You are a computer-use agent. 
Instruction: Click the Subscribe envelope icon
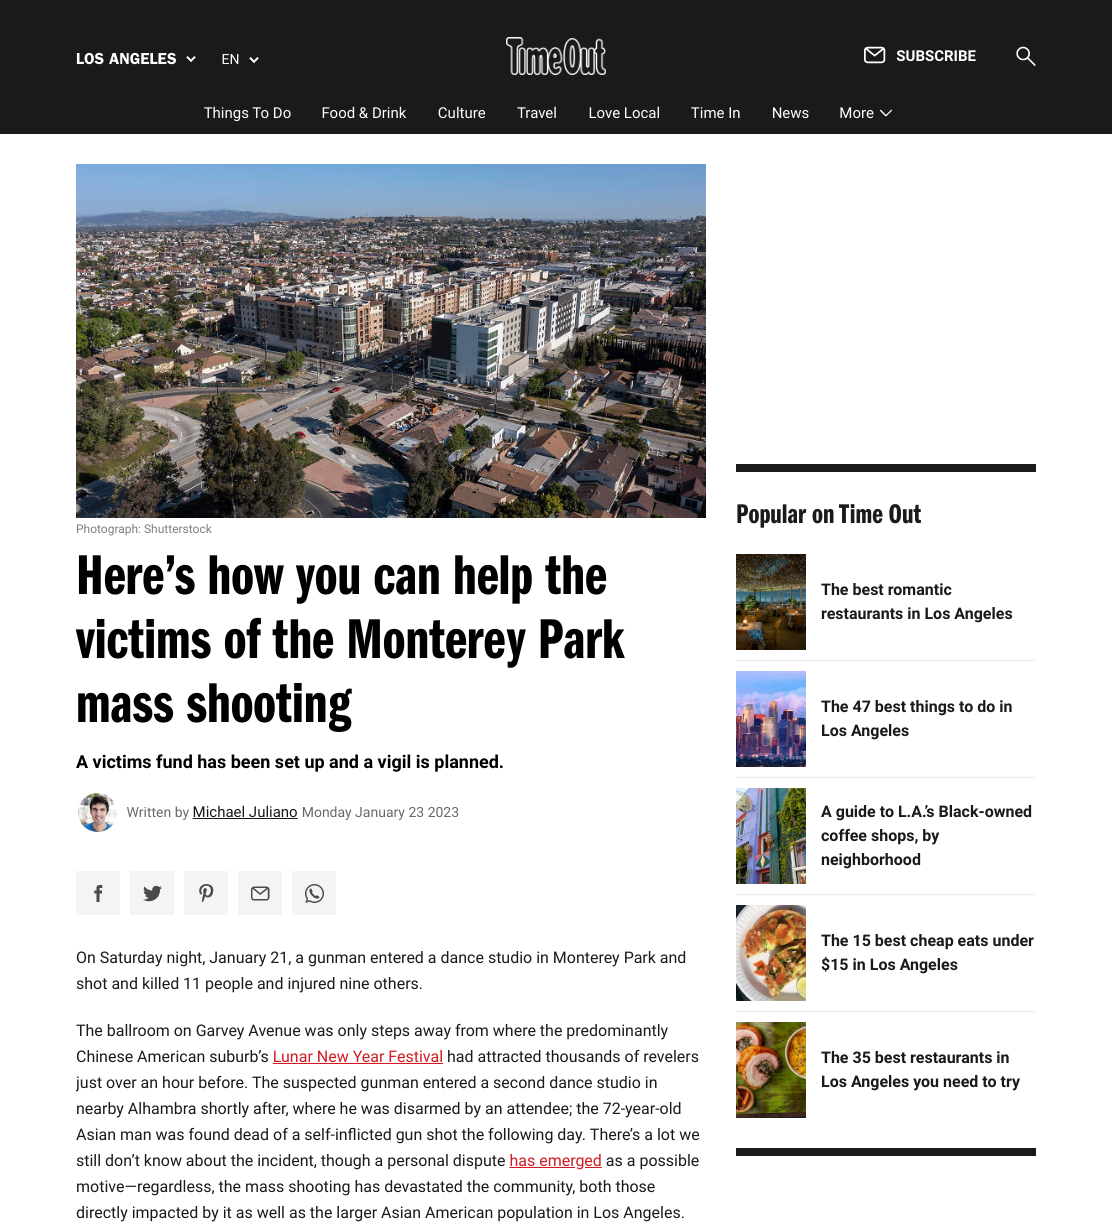[874, 55]
